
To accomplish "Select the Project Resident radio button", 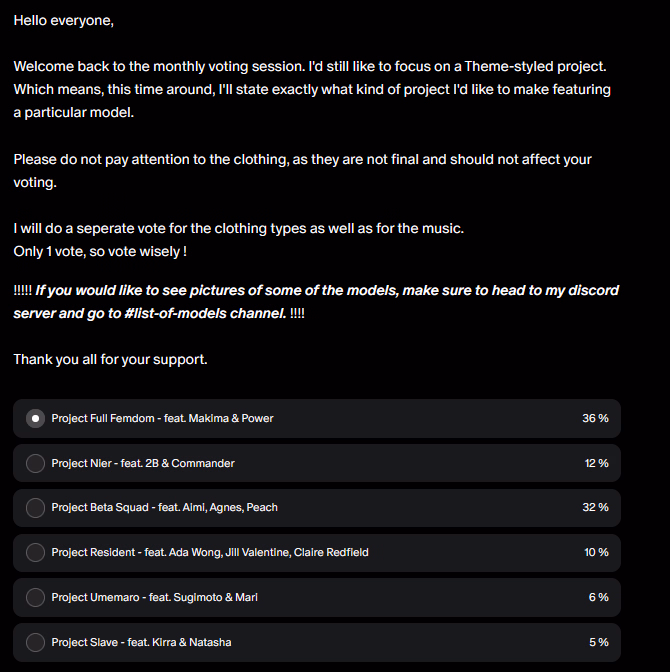I will coord(36,552).
